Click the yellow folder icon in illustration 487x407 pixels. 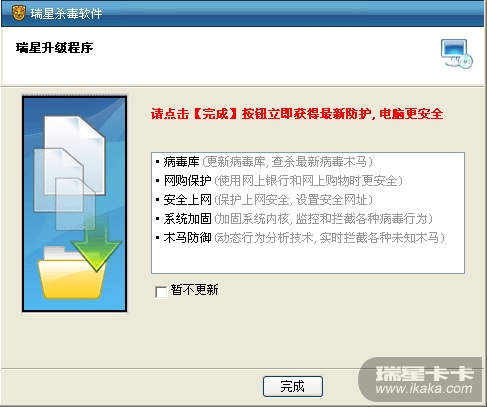click(x=71, y=274)
